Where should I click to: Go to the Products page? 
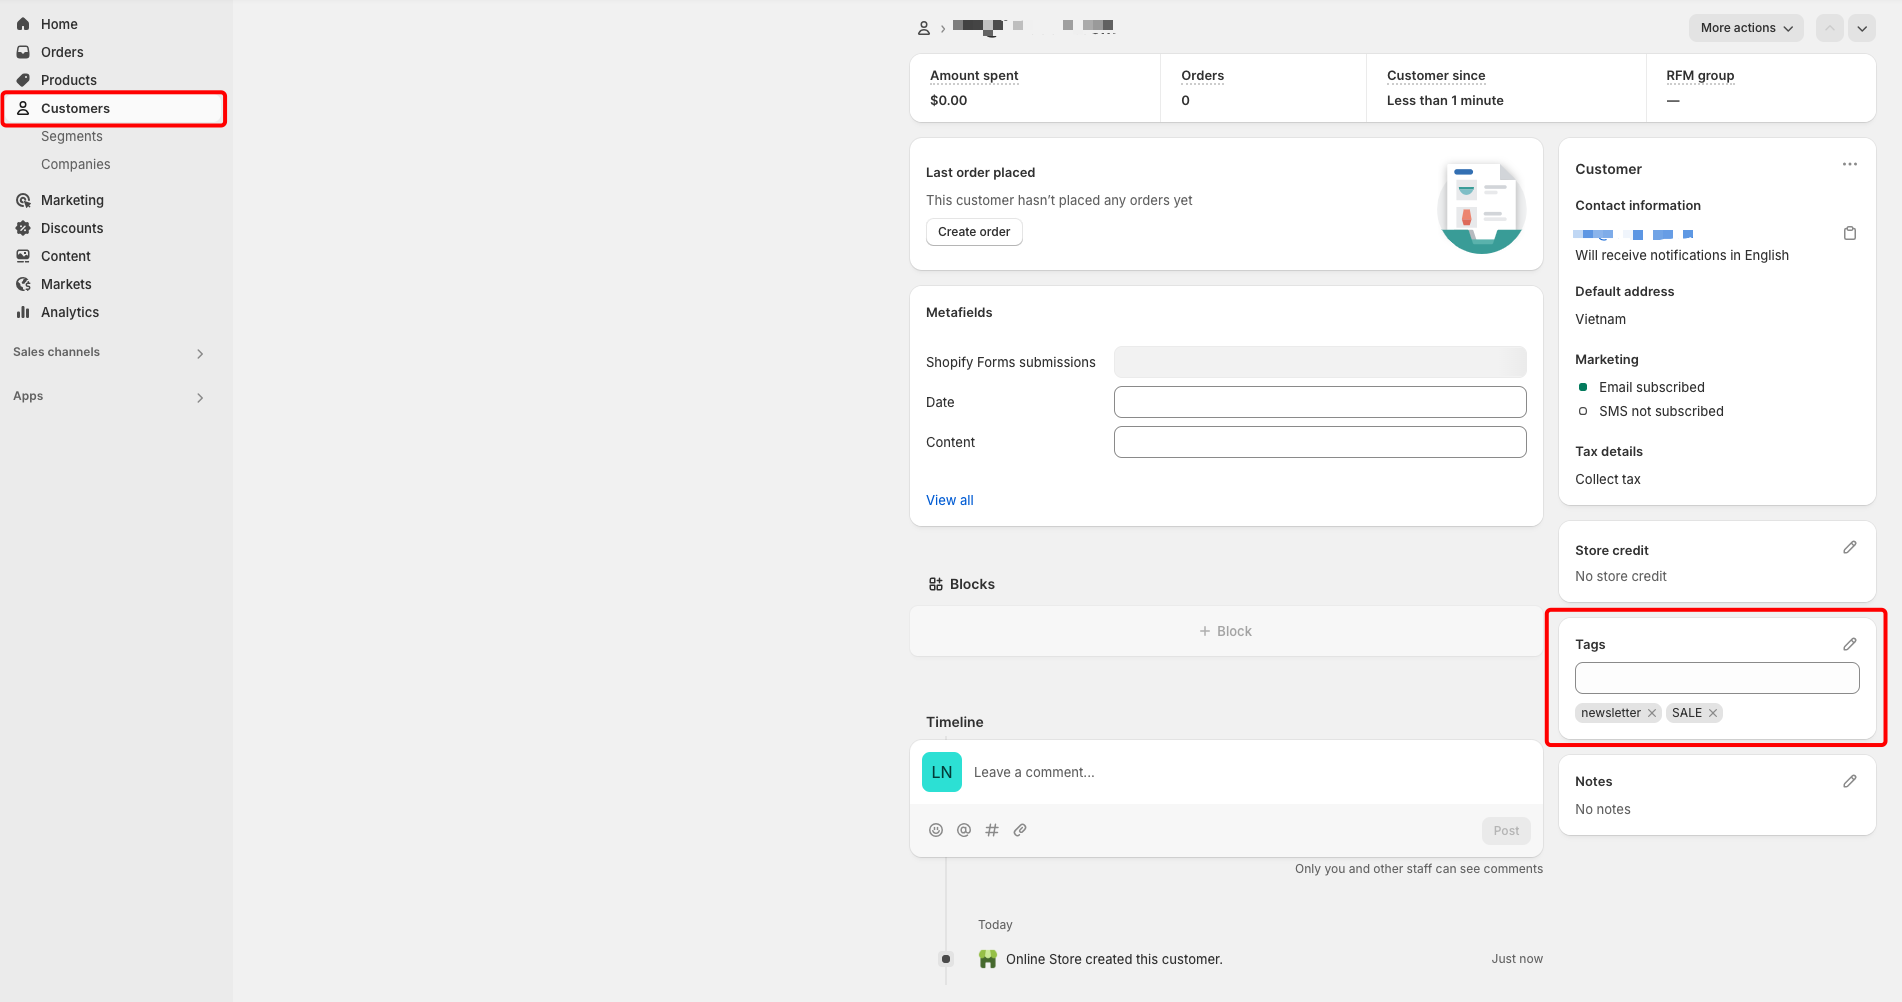pos(69,80)
